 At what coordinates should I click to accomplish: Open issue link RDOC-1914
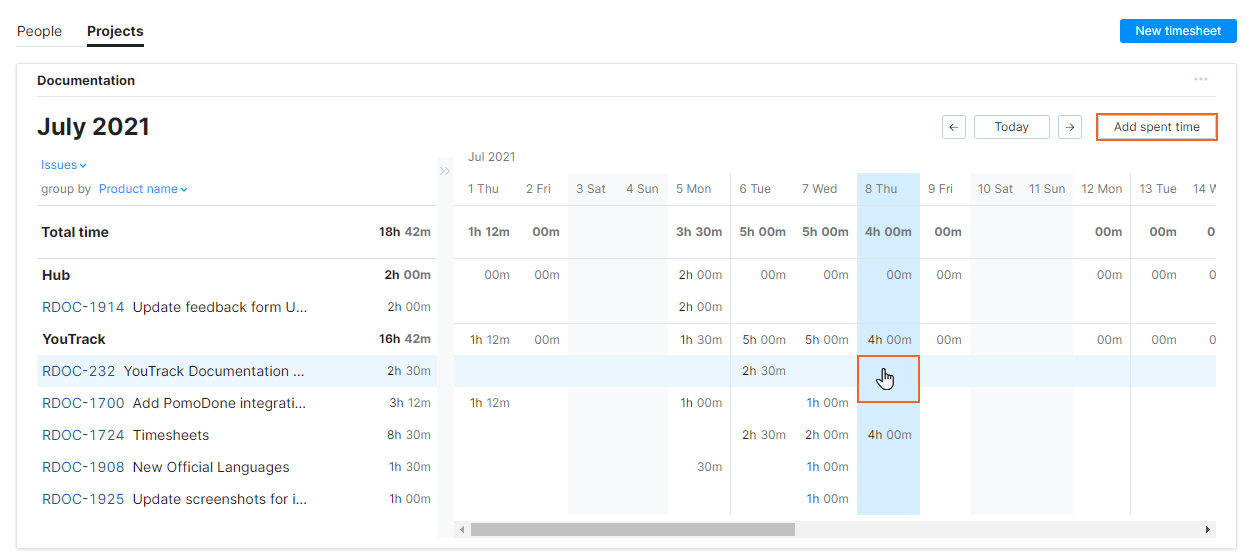tap(83, 307)
